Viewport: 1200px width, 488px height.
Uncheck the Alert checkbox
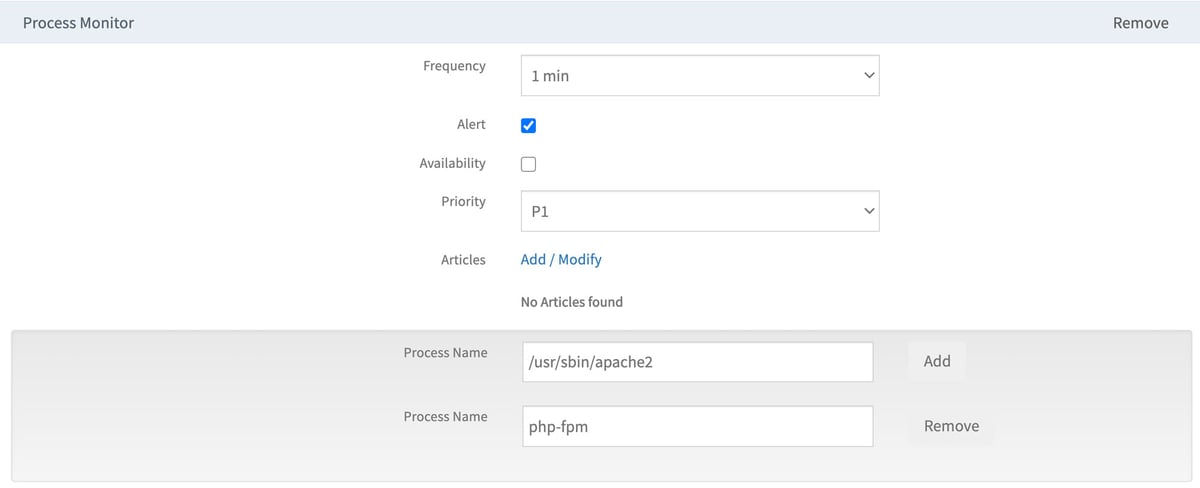tap(529, 126)
